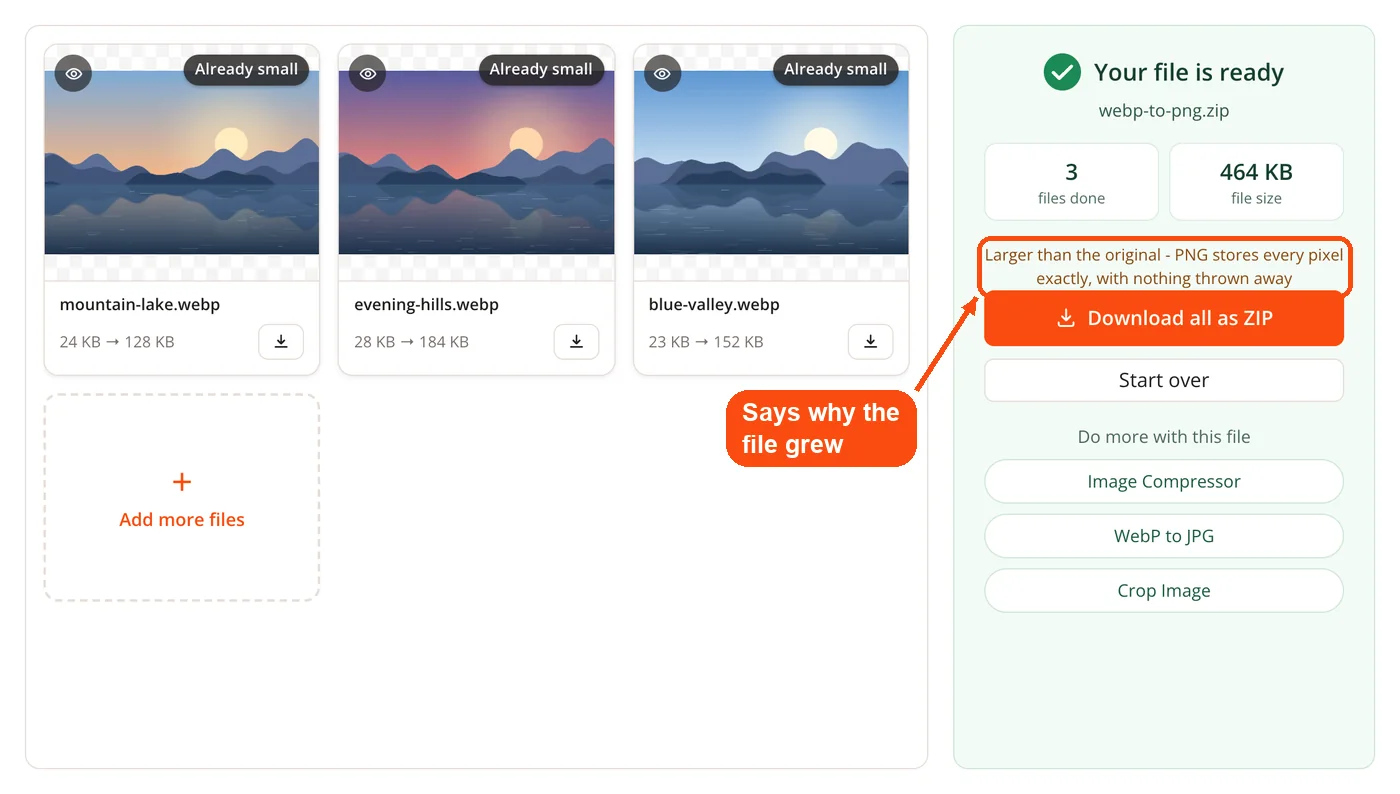Click the Larger than the original notice
This screenshot has width=1400, height=794.
pos(1164,267)
